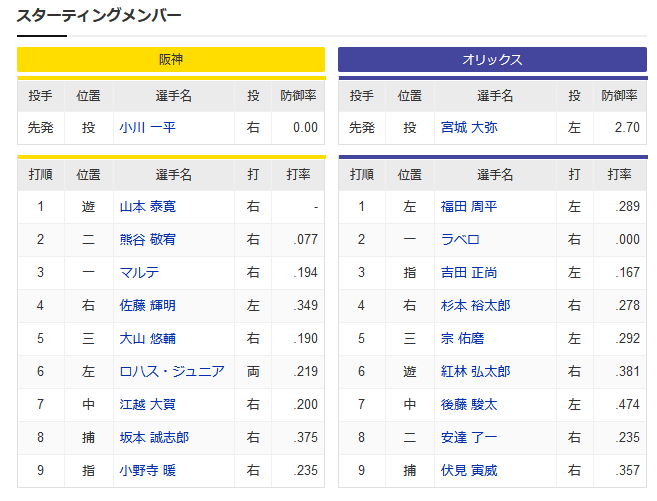657x501 pixels.
Task: Select the マルテ player link
Action: click(139, 273)
